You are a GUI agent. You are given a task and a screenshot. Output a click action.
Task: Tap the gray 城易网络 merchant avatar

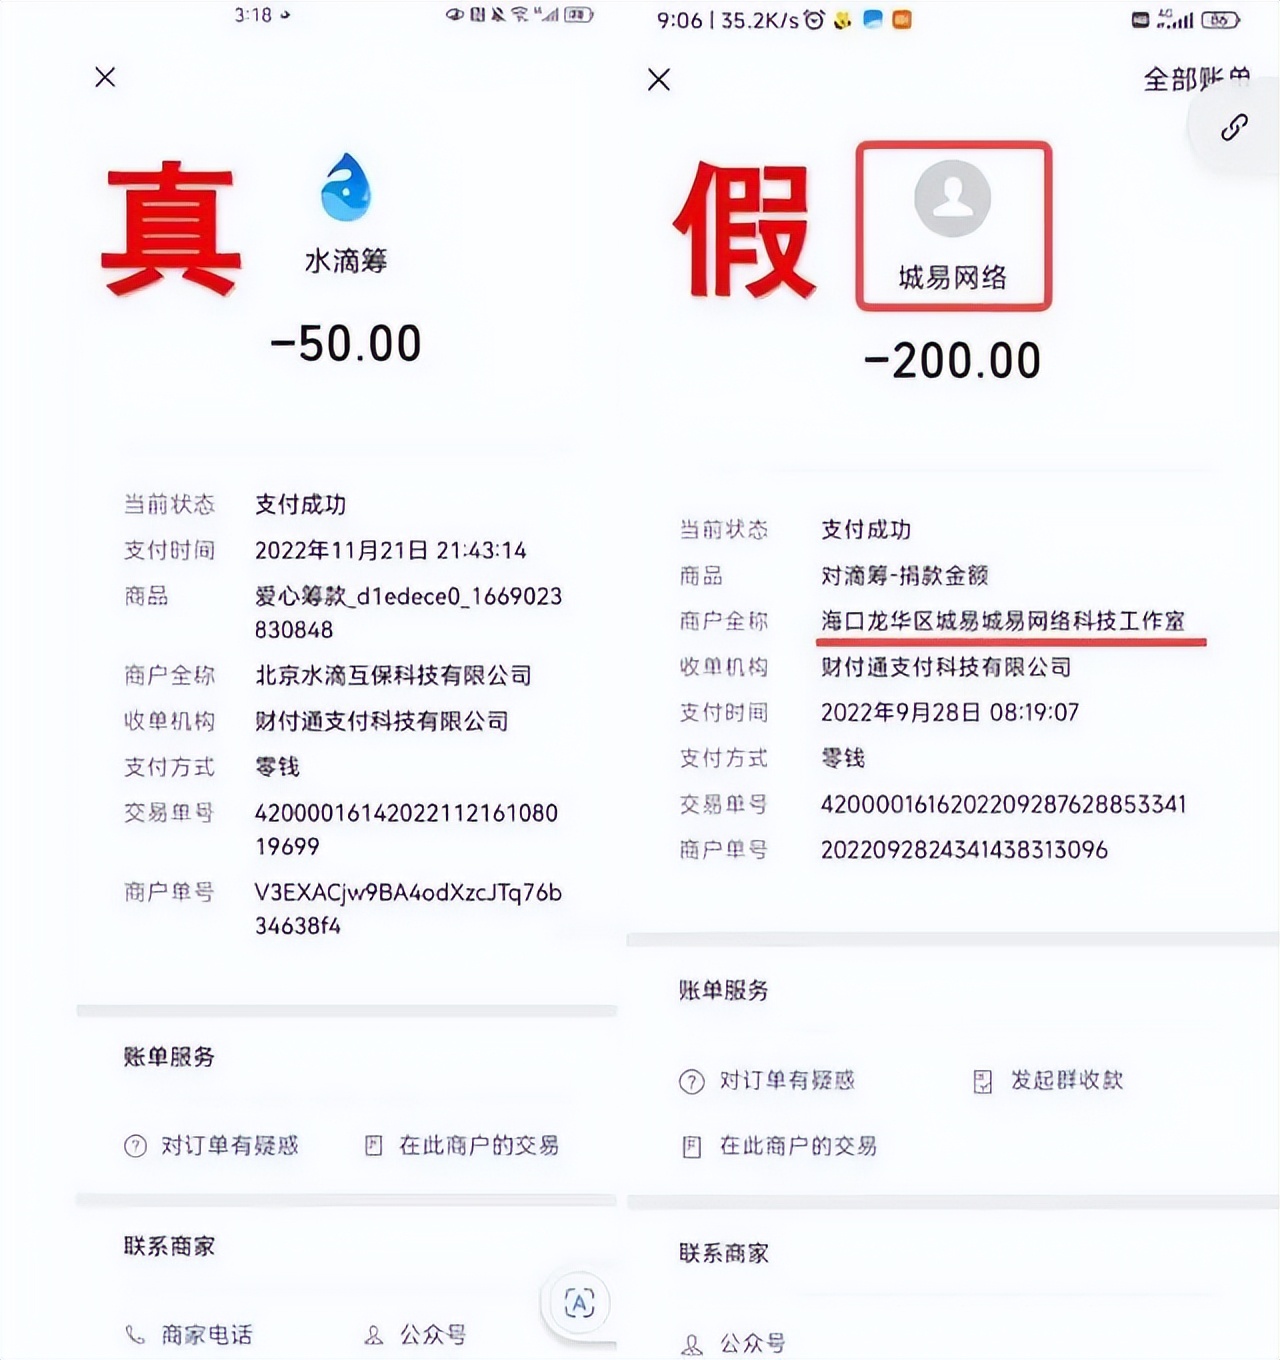pos(953,198)
